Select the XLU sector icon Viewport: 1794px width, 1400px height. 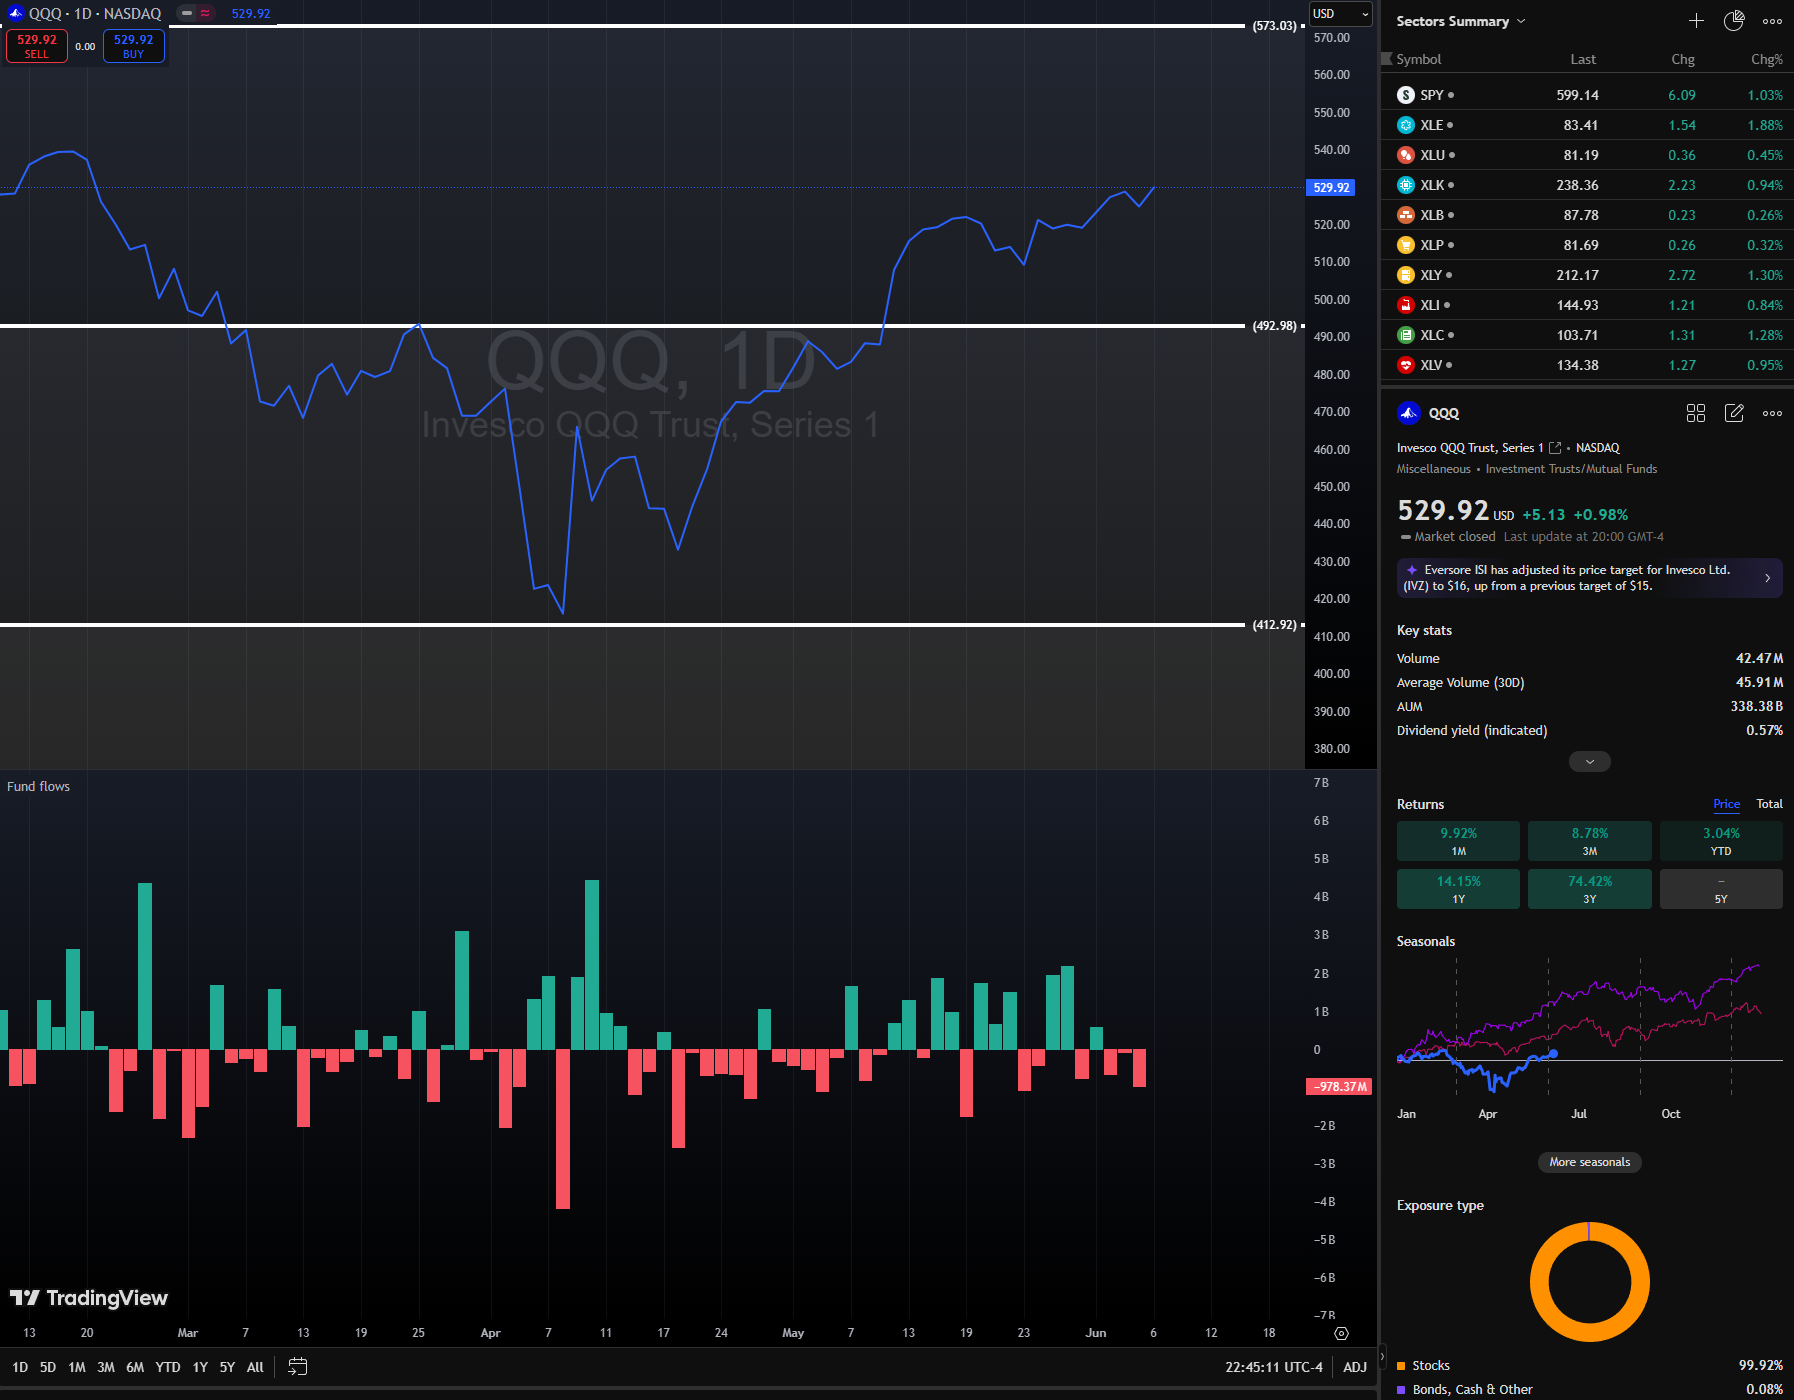[x=1406, y=155]
